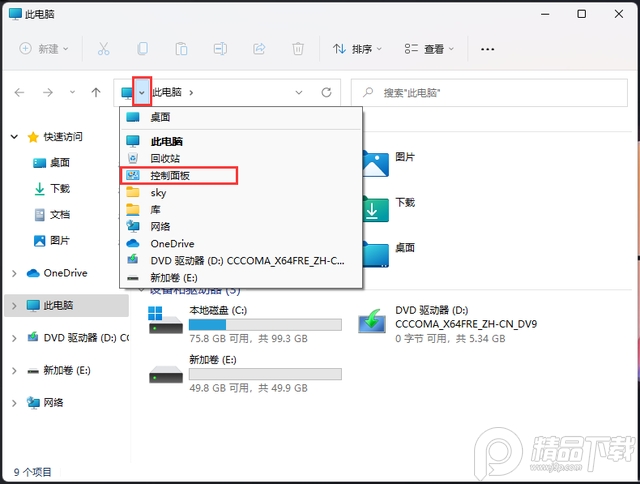This screenshot has height=484, width=640.
Task: Click the Cut scissors icon in toolbar
Action: tap(103, 49)
